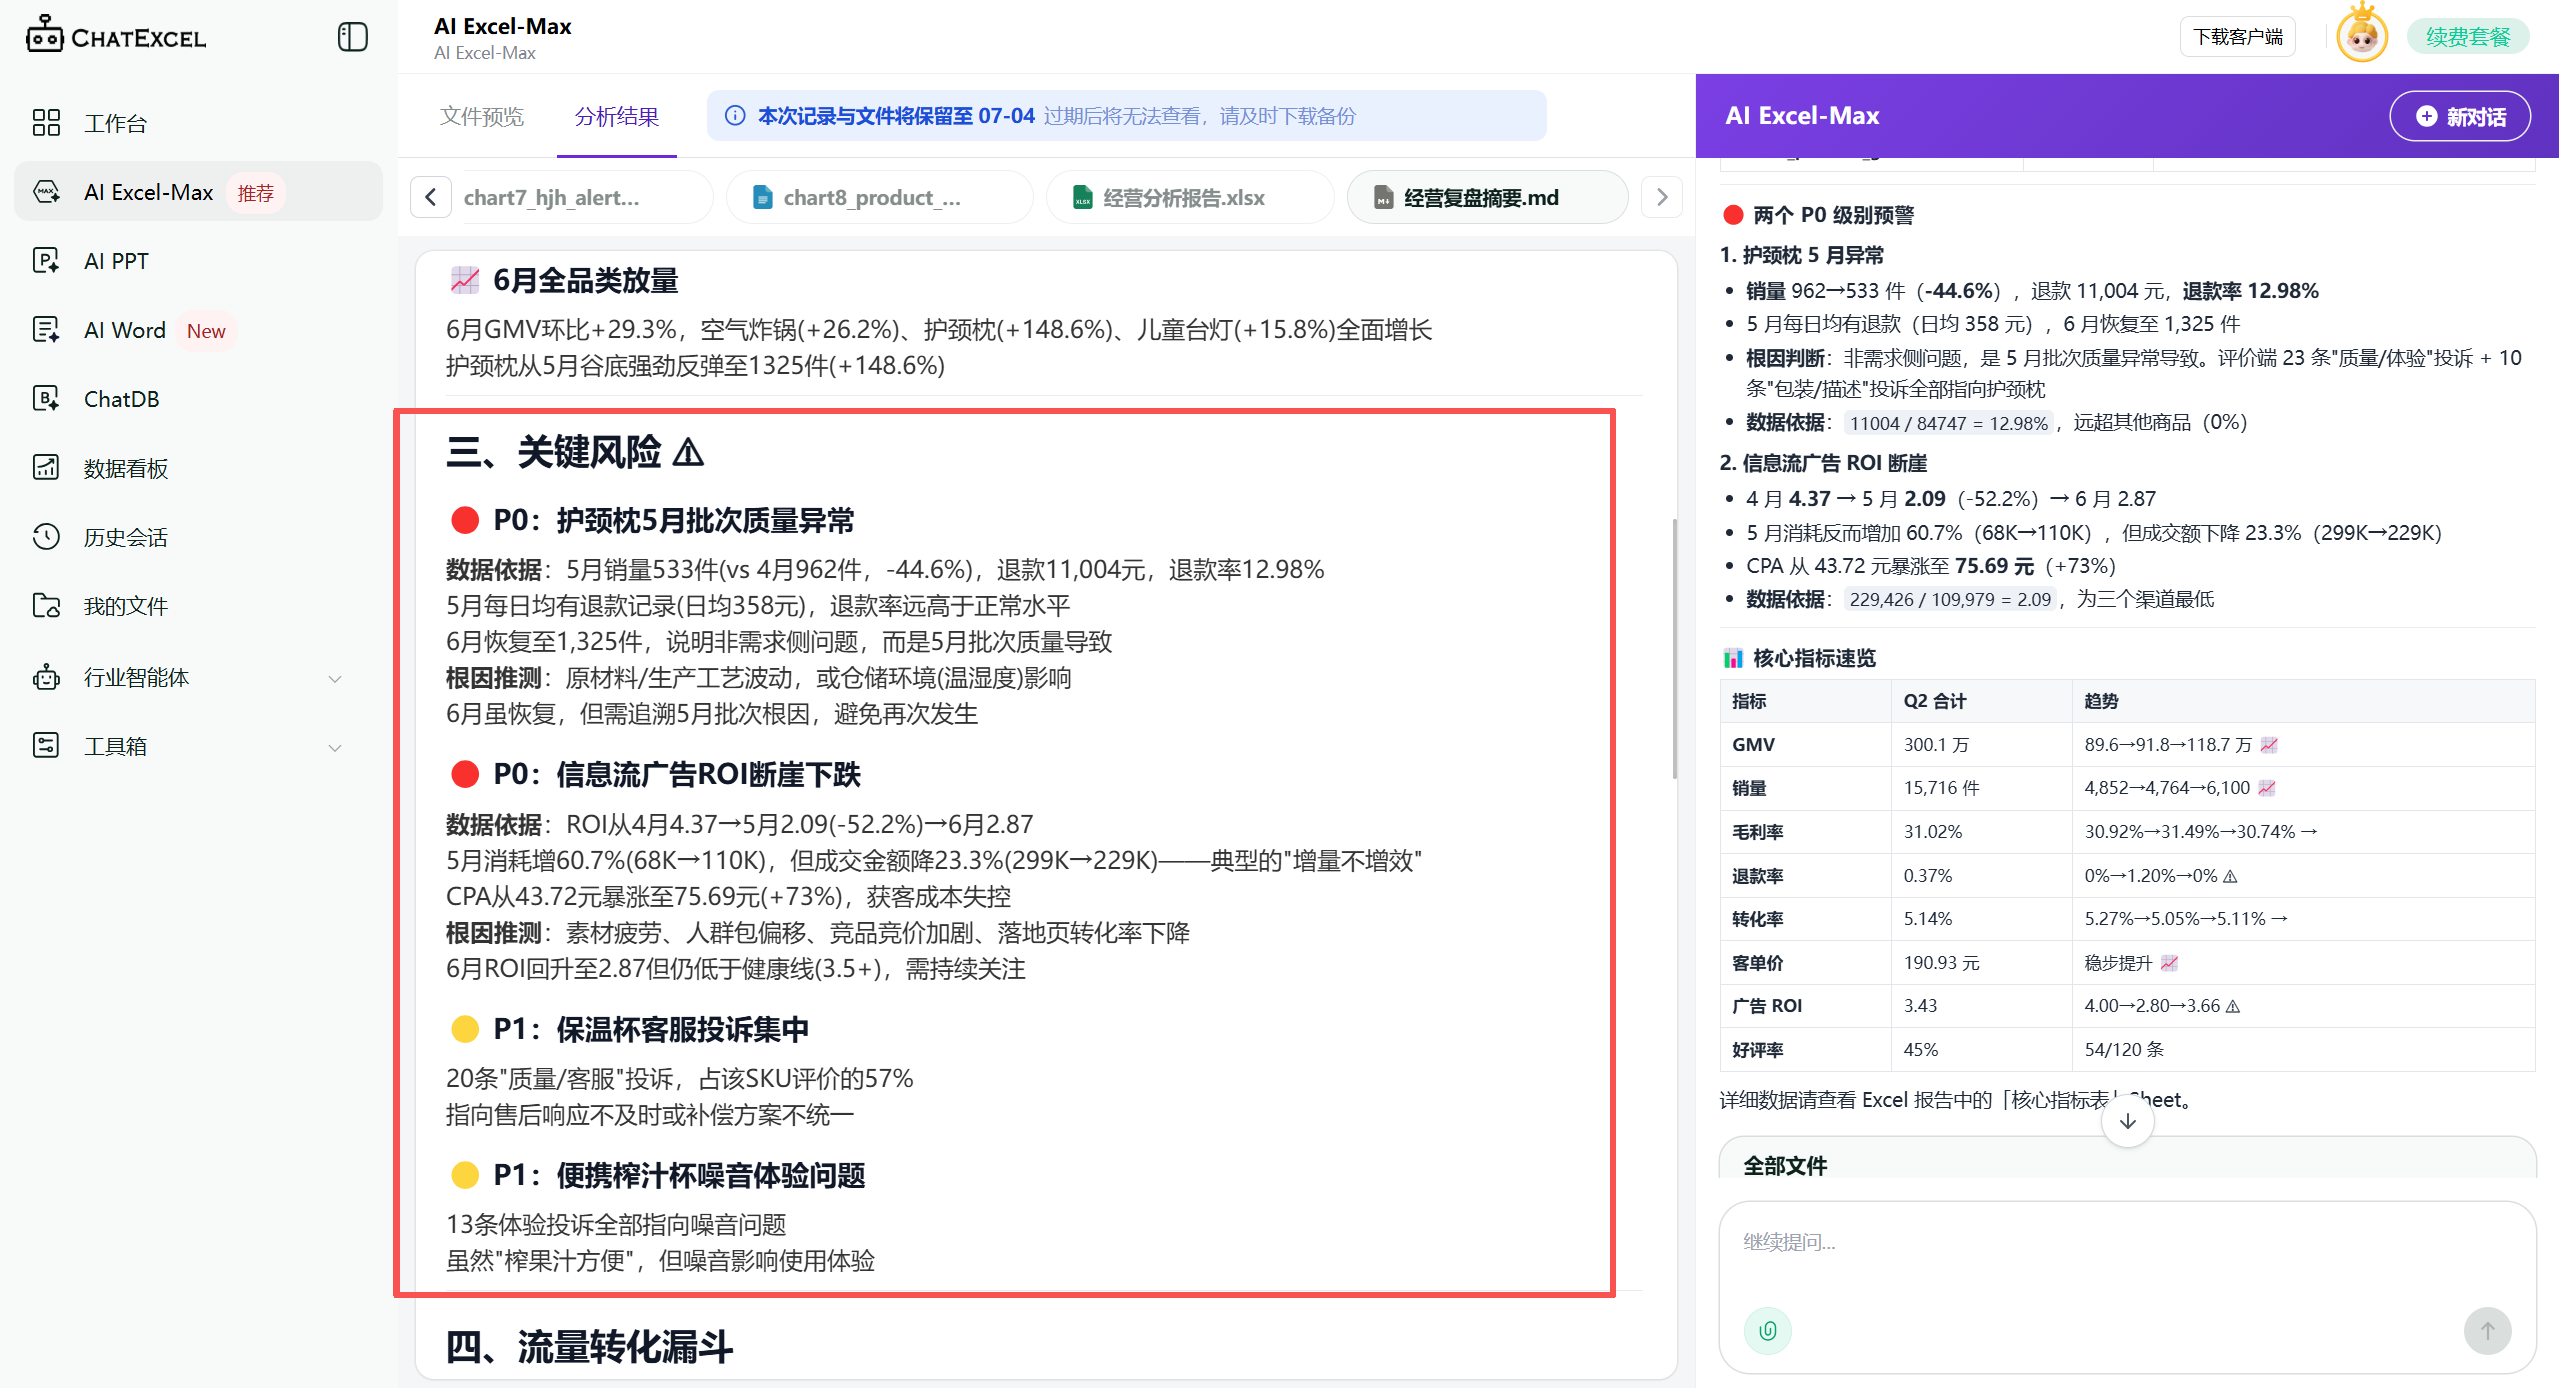This screenshot has width=2559, height=1388.
Task: Click the 客单价 row's 190.93 元 cell
Action: [1981, 962]
